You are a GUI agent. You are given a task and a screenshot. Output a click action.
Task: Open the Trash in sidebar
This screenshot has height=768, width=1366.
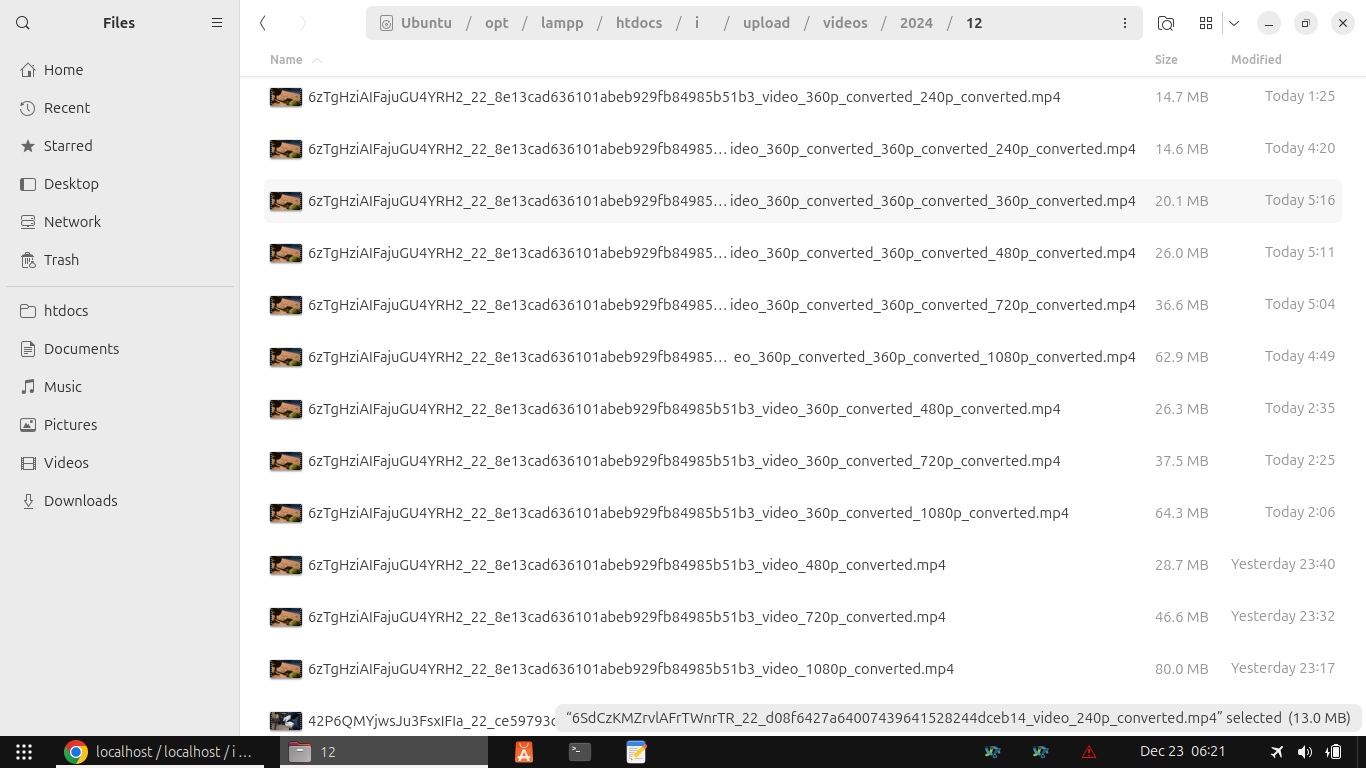120,260
